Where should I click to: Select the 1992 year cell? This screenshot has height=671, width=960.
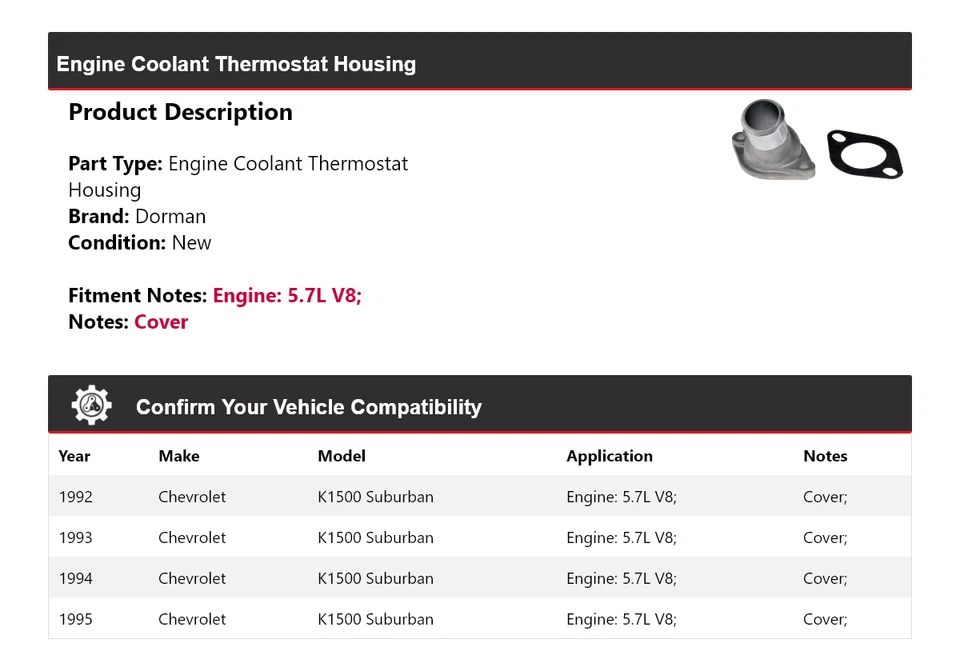tap(75, 497)
